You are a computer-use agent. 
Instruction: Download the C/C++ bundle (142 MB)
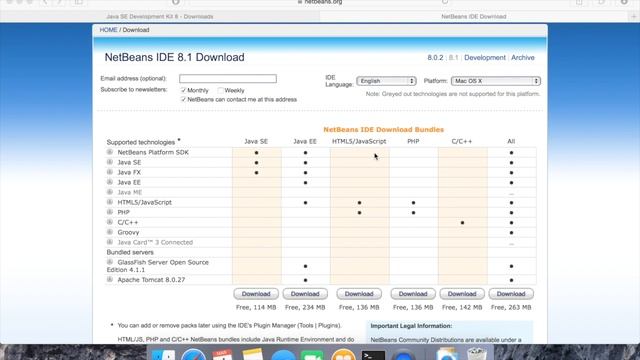462,294
